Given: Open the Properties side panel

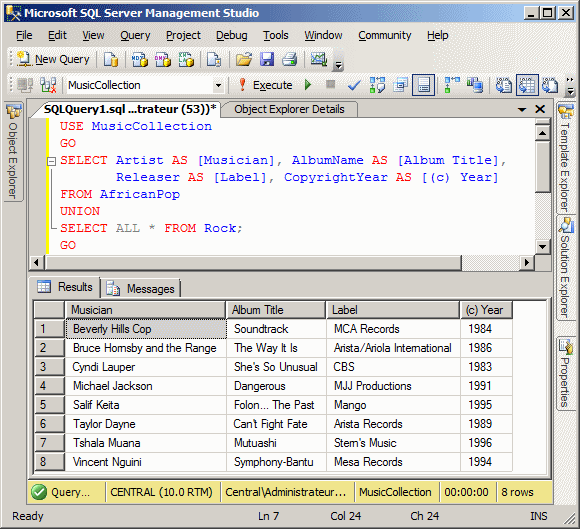Looking at the screenshot, I should [x=565, y=374].
